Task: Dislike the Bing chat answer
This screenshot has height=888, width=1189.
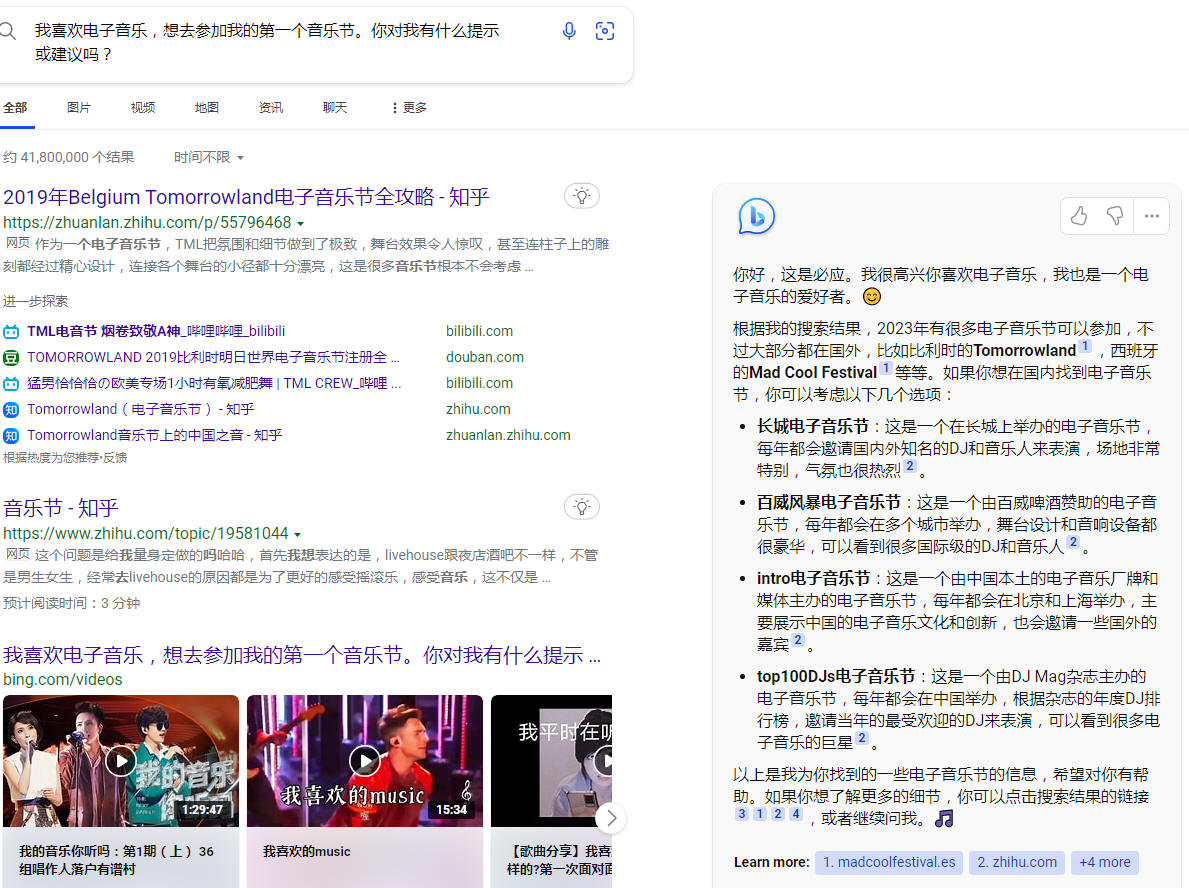Action: tap(1115, 216)
